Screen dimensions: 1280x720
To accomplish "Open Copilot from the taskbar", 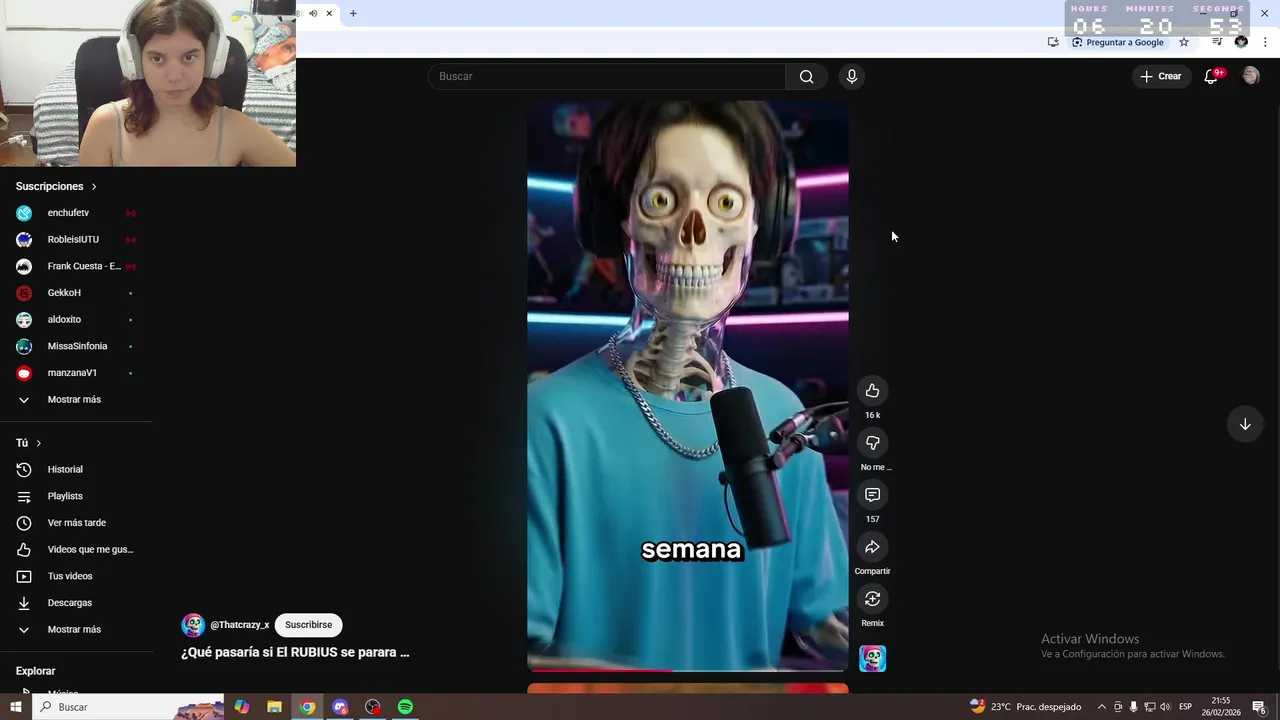I will tap(242, 707).
